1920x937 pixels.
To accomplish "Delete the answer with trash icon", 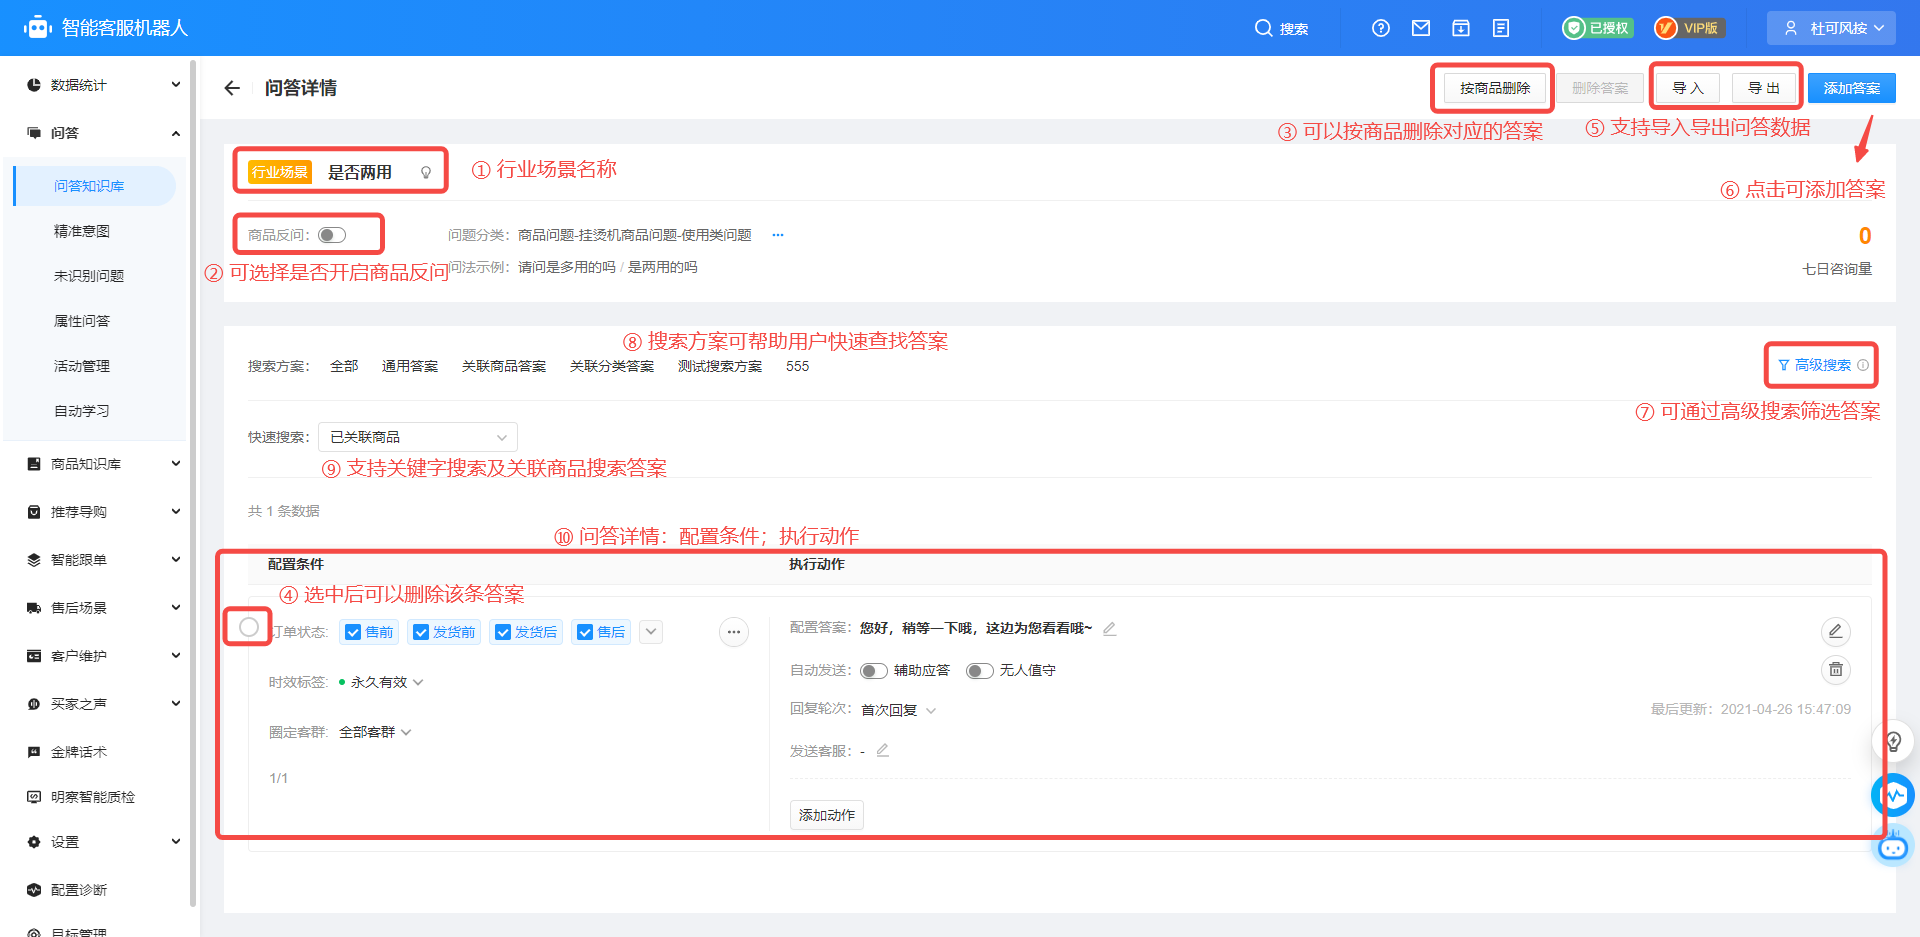I will [1836, 669].
